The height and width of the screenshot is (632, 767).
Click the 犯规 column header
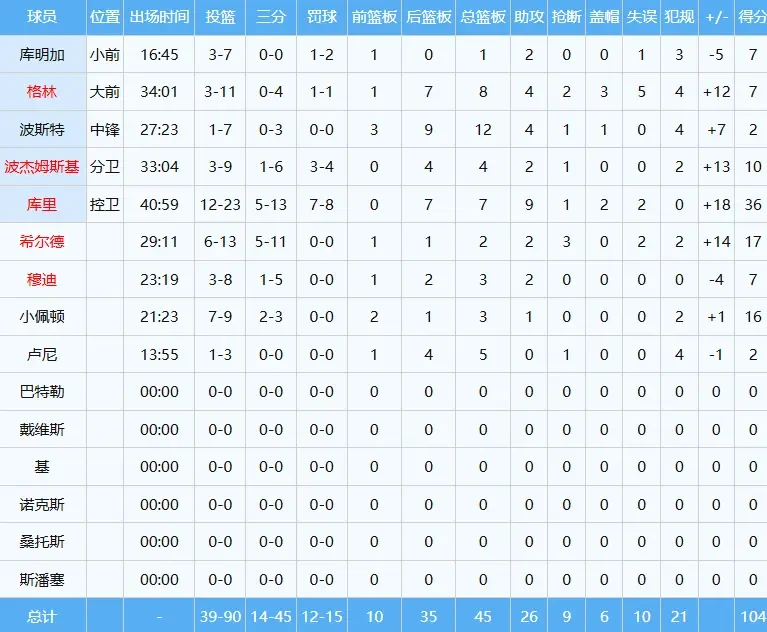click(x=679, y=17)
